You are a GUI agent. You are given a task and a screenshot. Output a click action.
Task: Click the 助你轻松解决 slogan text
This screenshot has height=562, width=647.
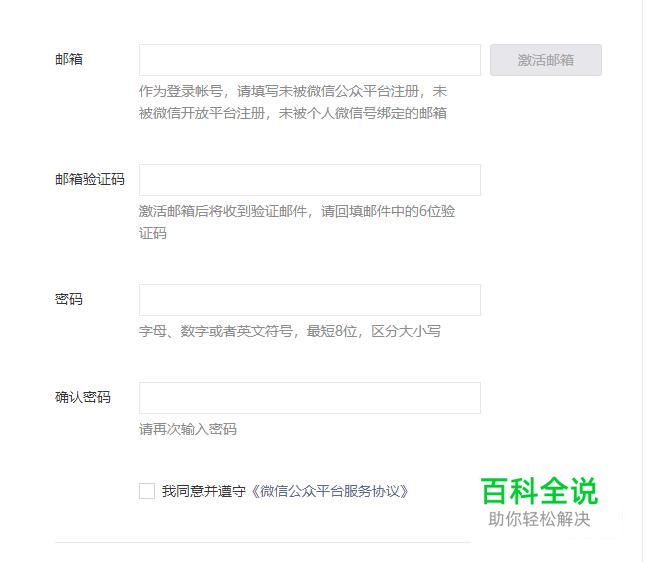(x=539, y=519)
